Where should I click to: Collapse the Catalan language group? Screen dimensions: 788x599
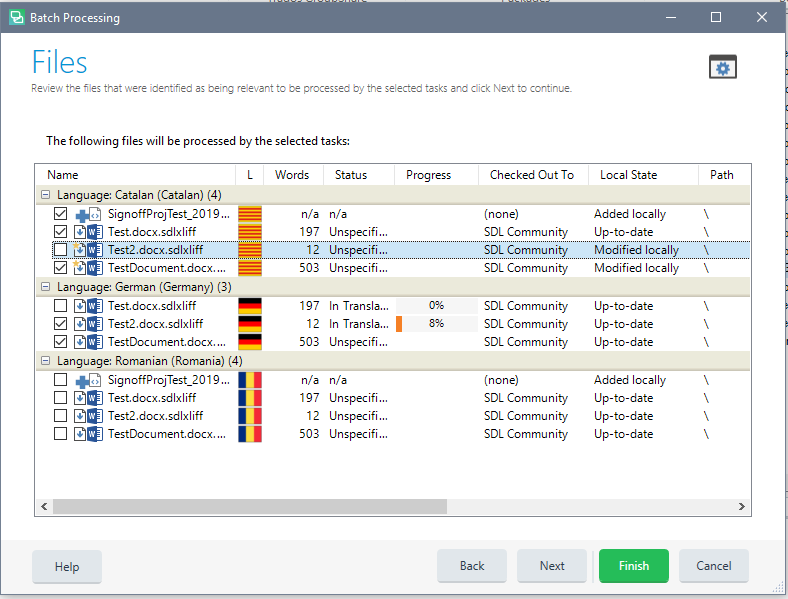45,194
